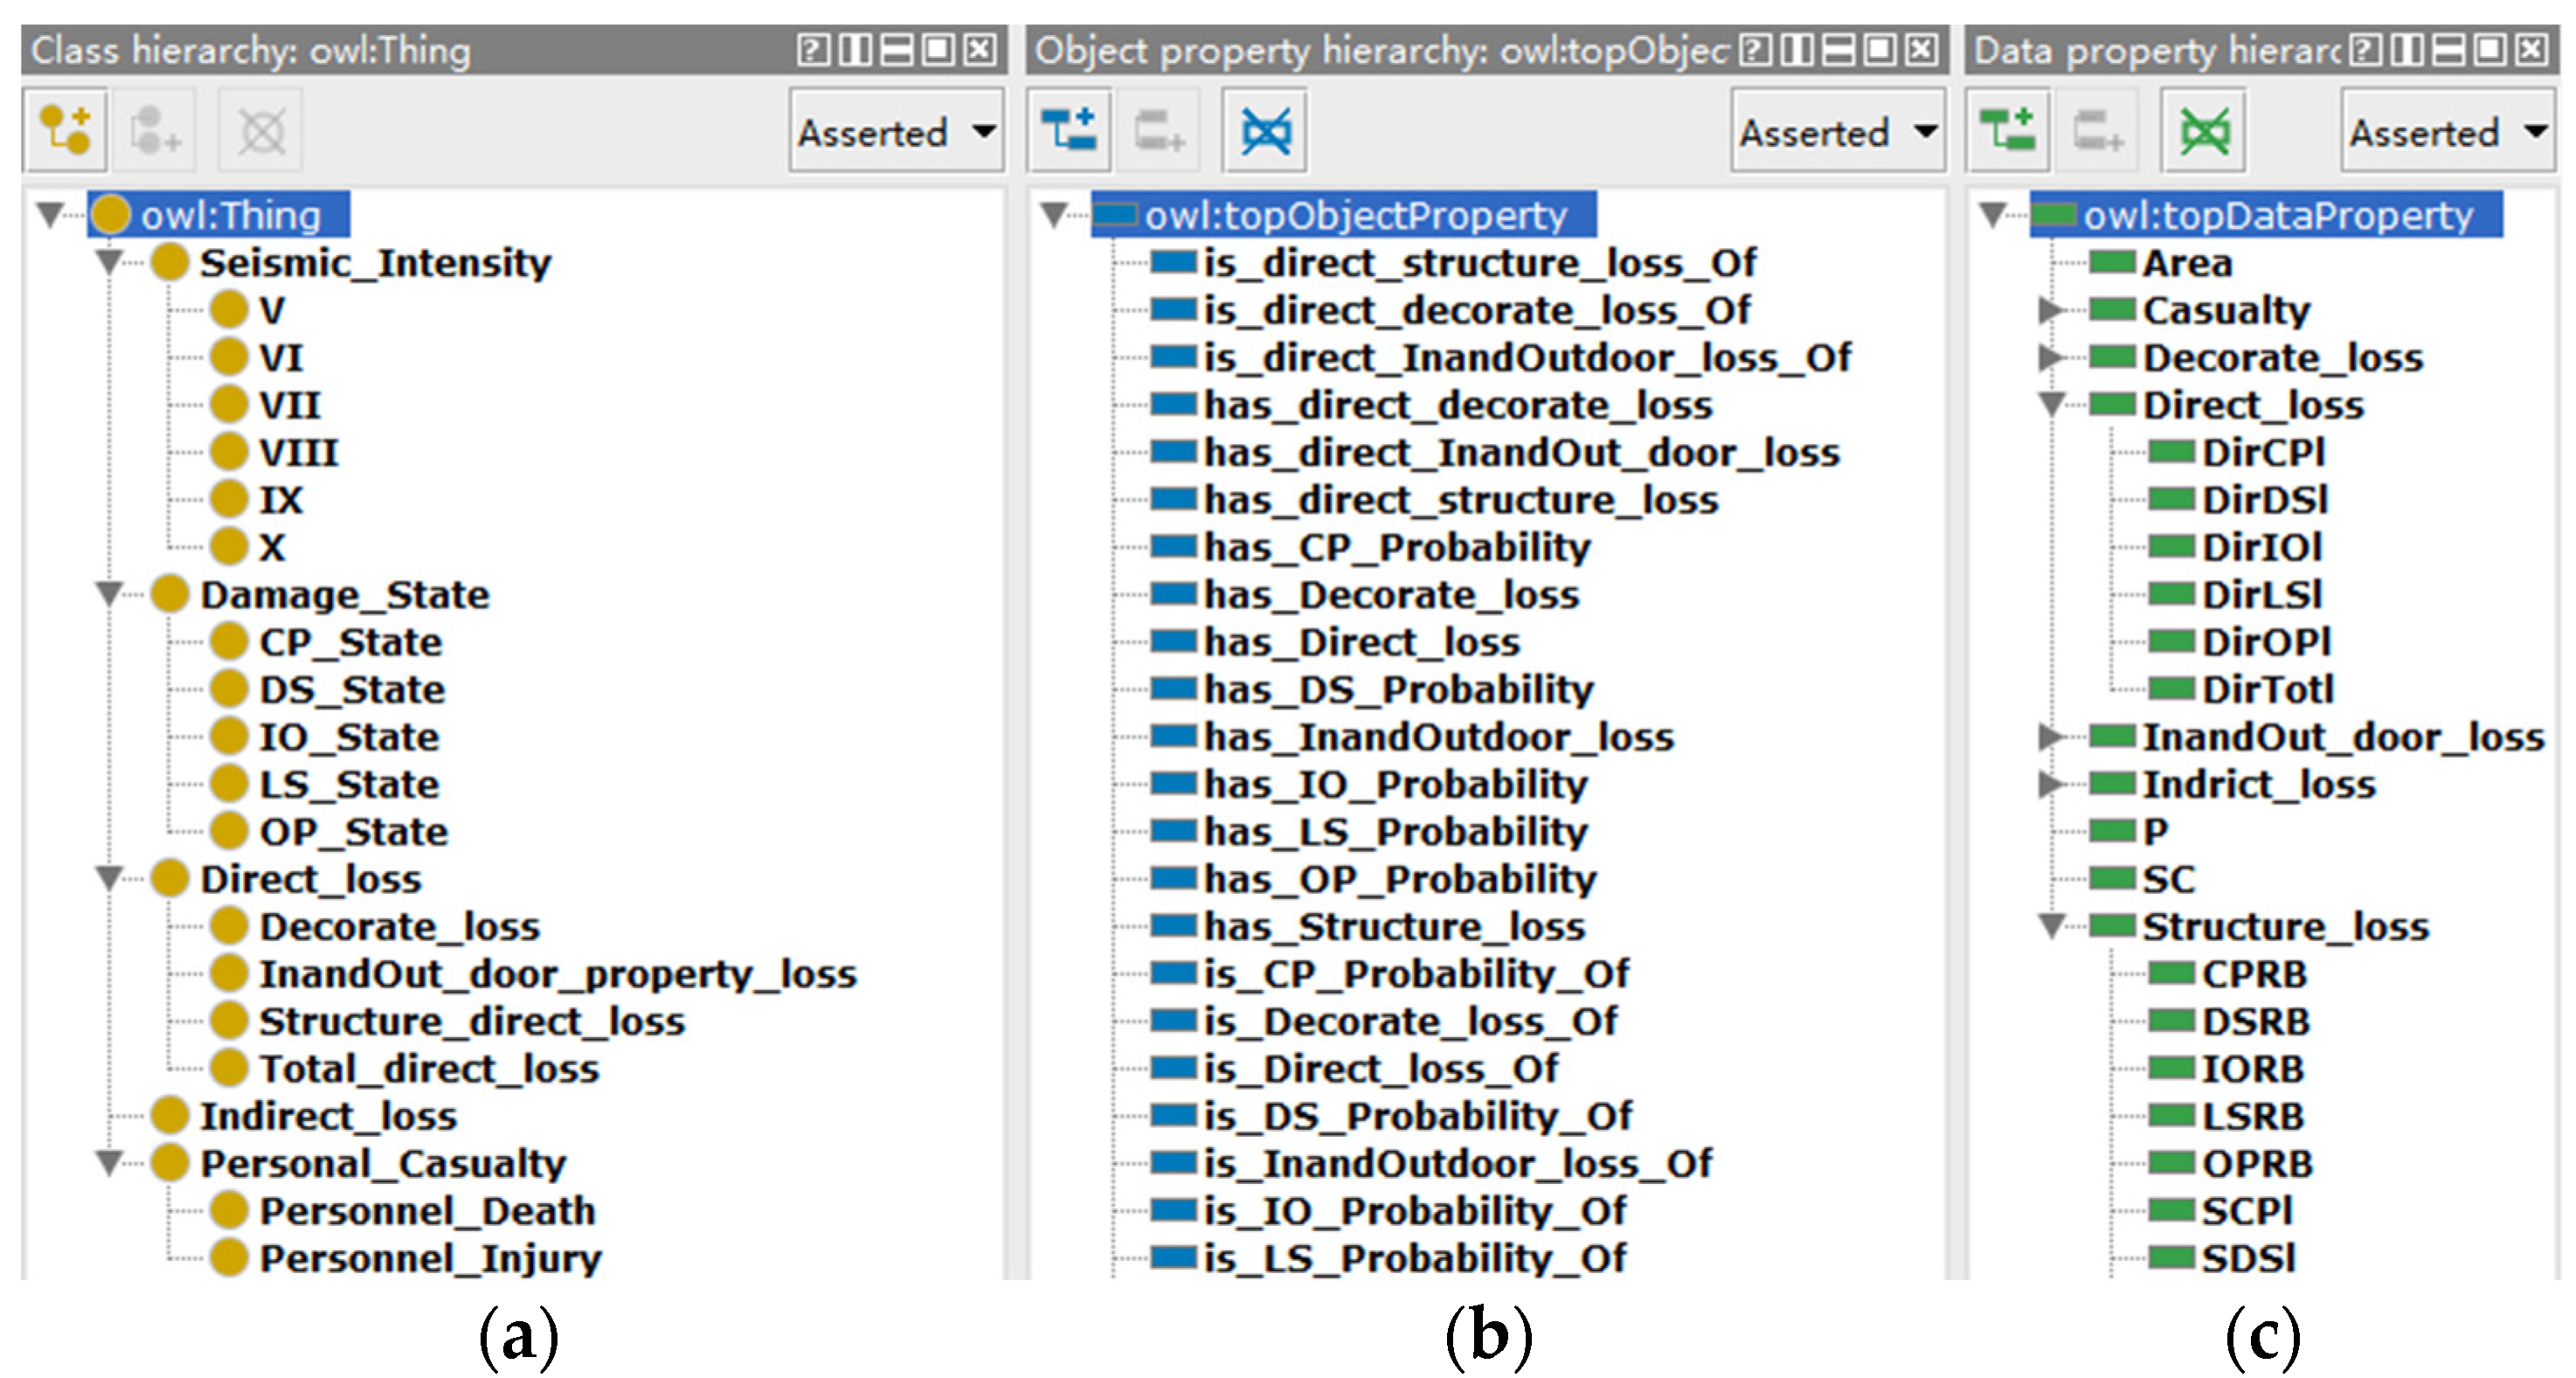The height and width of the screenshot is (1378, 2576).
Task: Collapse the Seismic_Intensity class node
Action: tap(109, 263)
